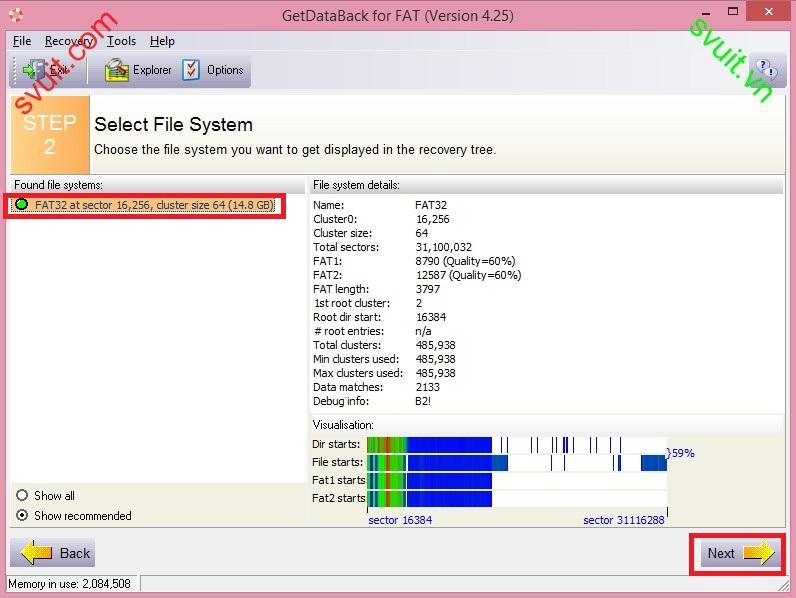The image size is (796, 598).
Task: Select the Show all radio button
Action: click(22, 495)
